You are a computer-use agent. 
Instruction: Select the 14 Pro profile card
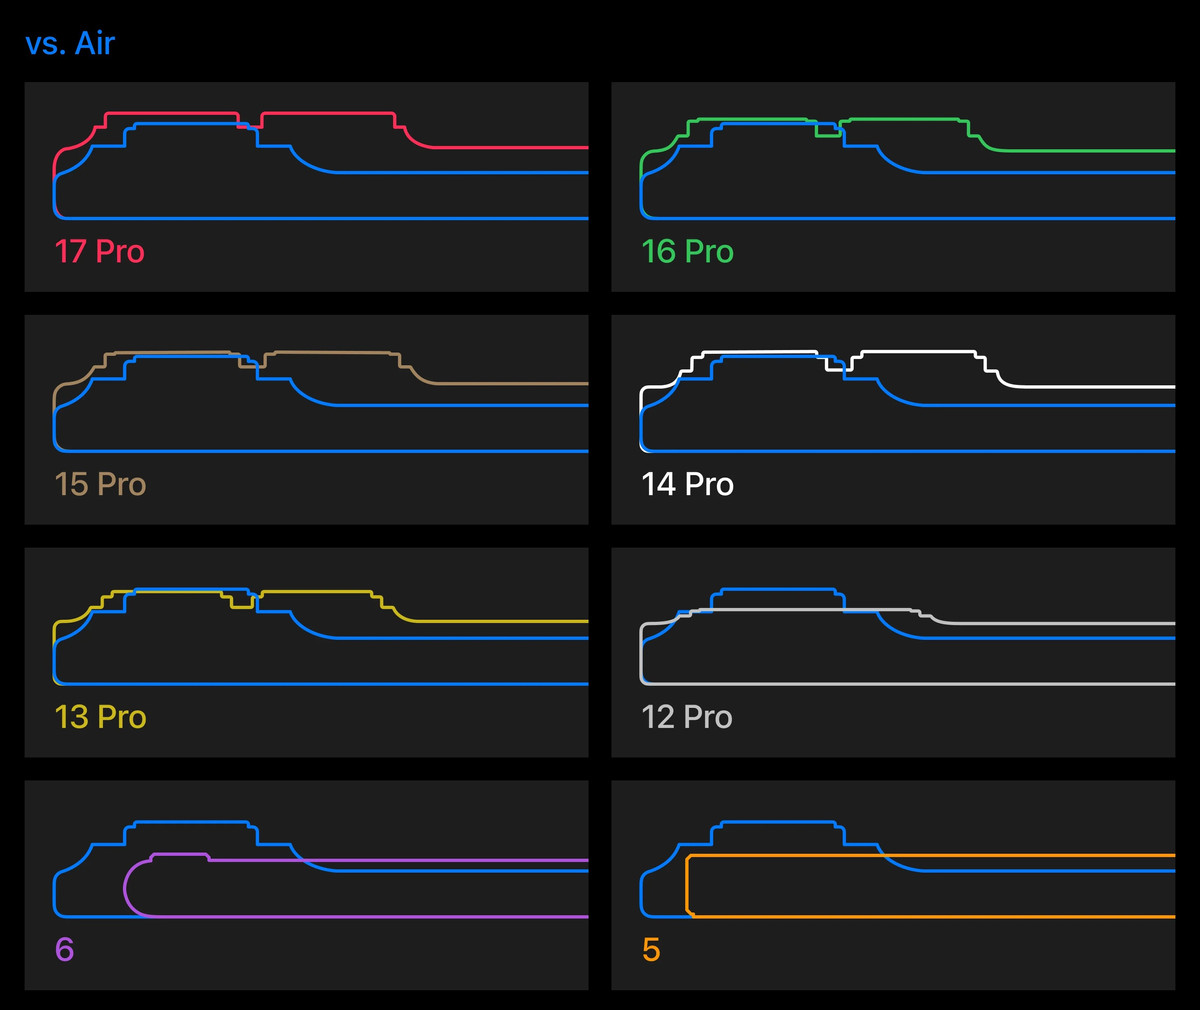(x=893, y=420)
